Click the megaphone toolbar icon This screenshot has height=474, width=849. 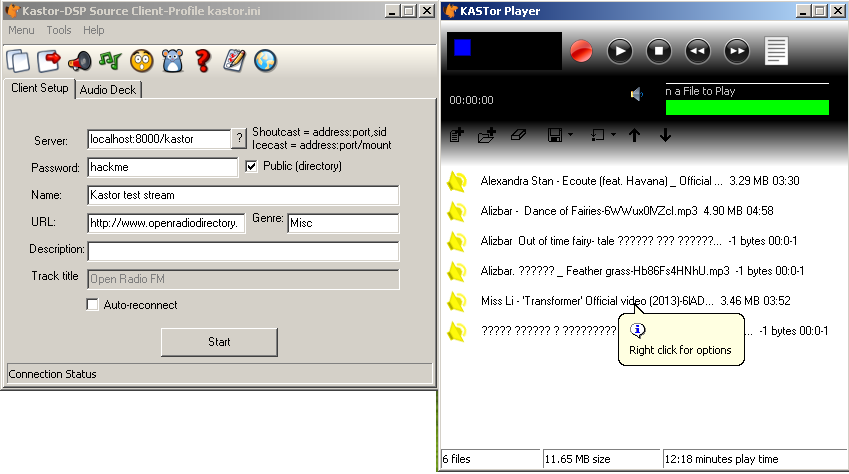pos(80,61)
